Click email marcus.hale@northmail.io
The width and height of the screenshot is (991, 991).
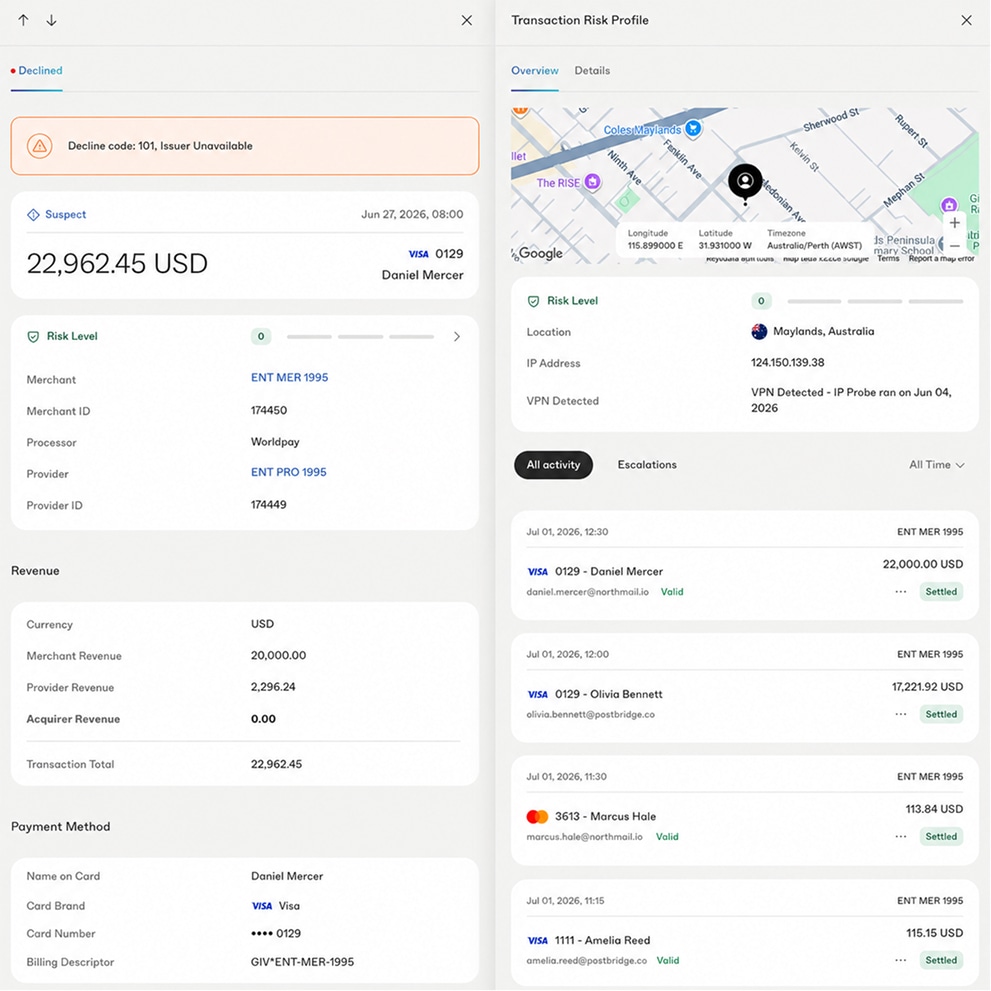(x=585, y=837)
